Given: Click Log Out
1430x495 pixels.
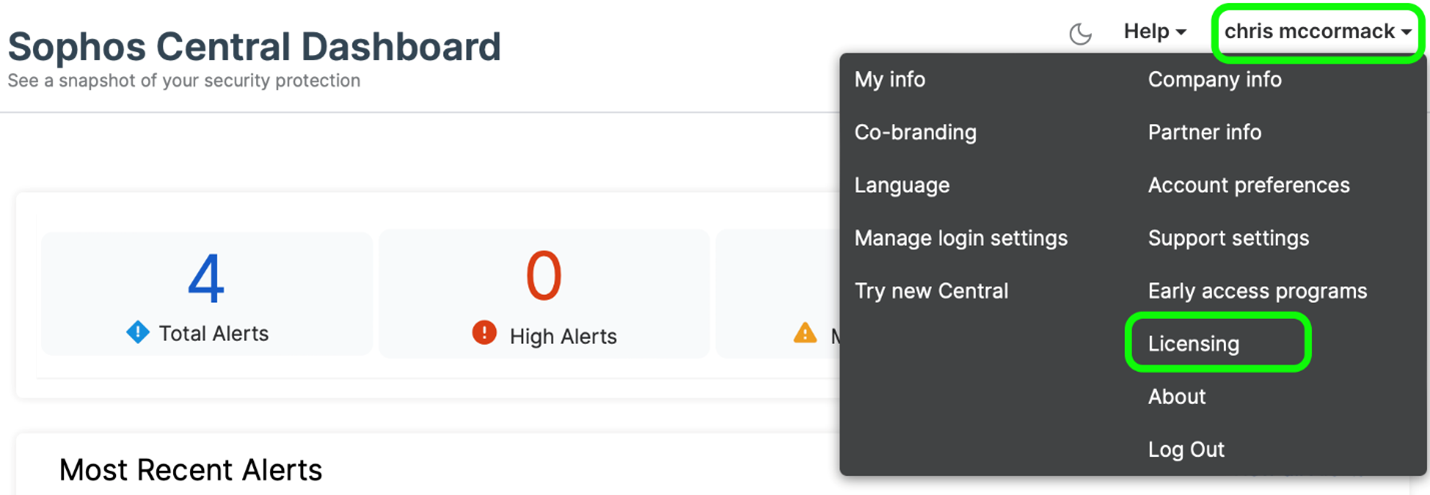Looking at the screenshot, I should point(1186,450).
